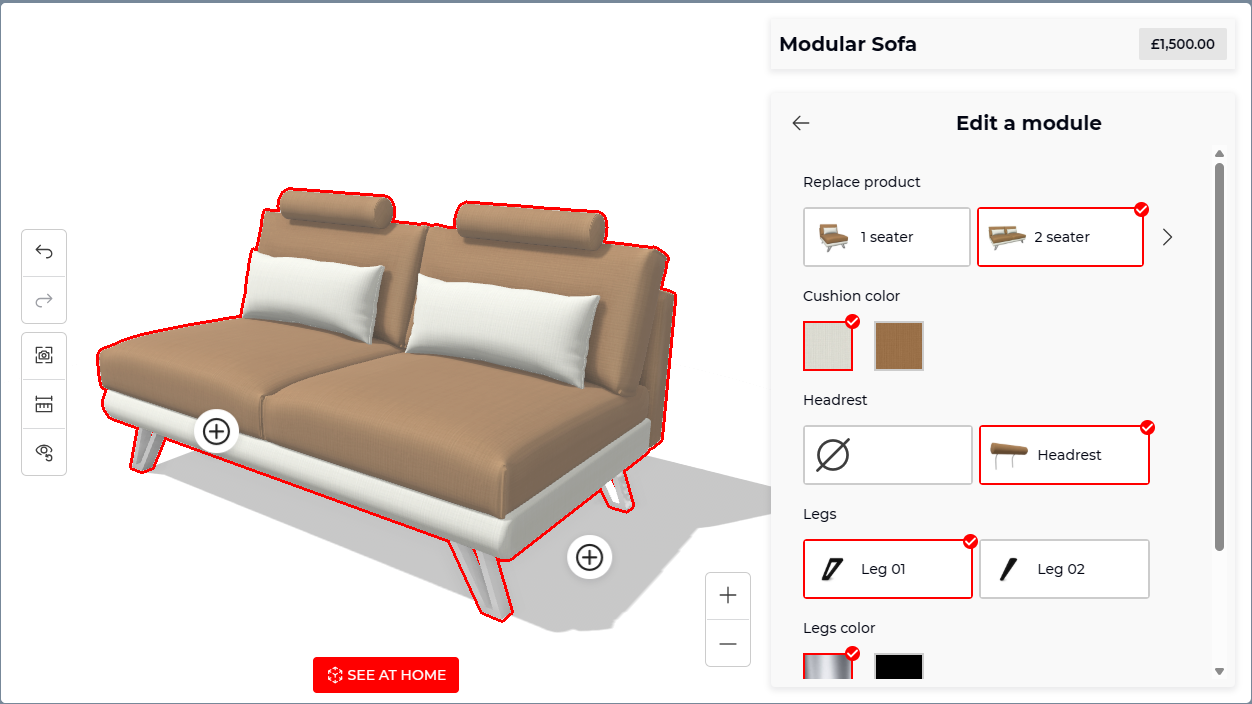Go back with the left arrow
Image resolution: width=1252 pixels, height=704 pixels.
[x=801, y=123]
